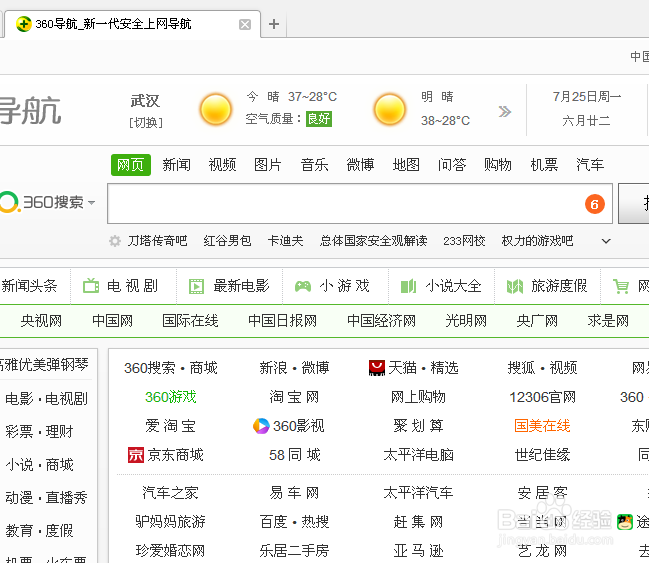
Task: Open the 233网校 hot search
Action: (464, 241)
